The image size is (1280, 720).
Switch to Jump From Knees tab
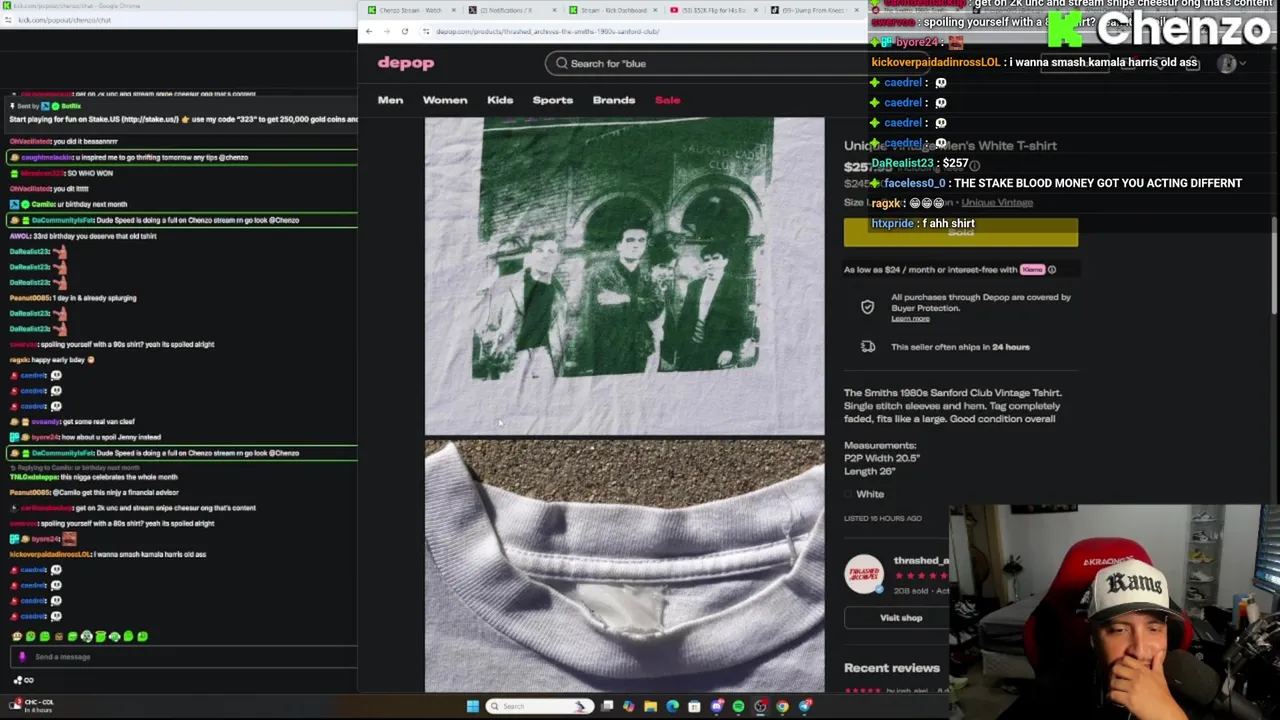tap(813, 10)
